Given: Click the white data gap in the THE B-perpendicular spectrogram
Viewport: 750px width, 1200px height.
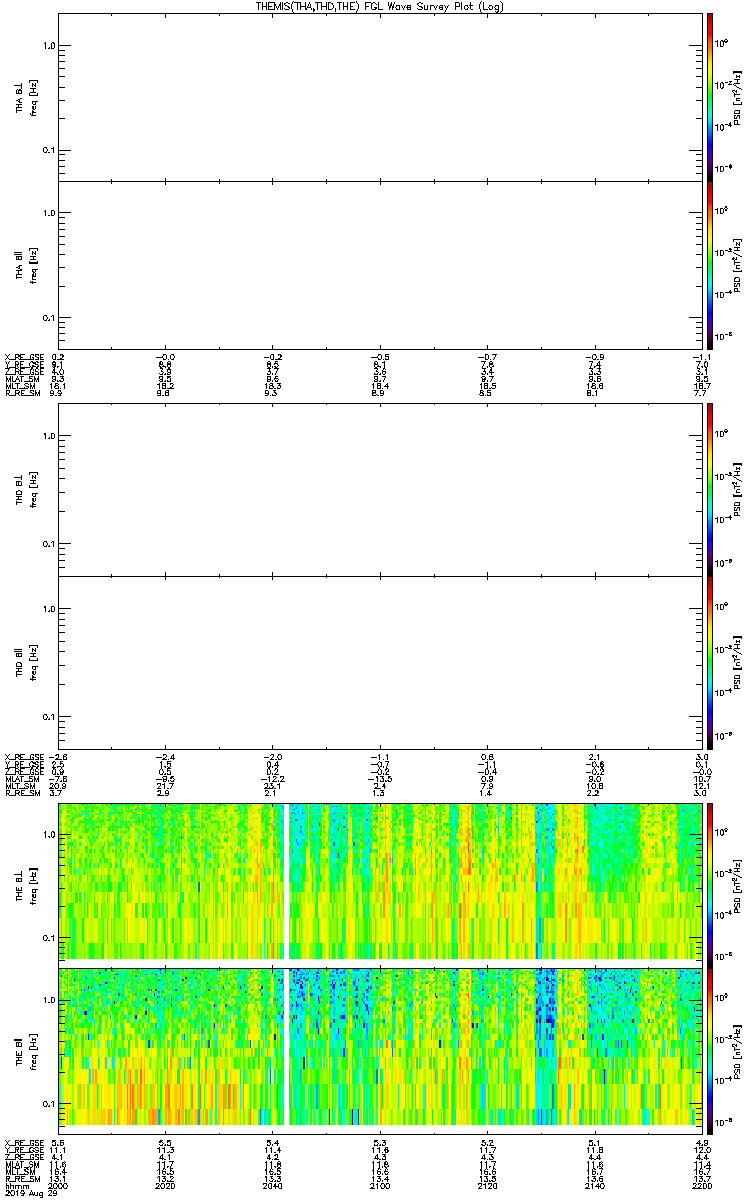Looking at the screenshot, I should (289, 881).
